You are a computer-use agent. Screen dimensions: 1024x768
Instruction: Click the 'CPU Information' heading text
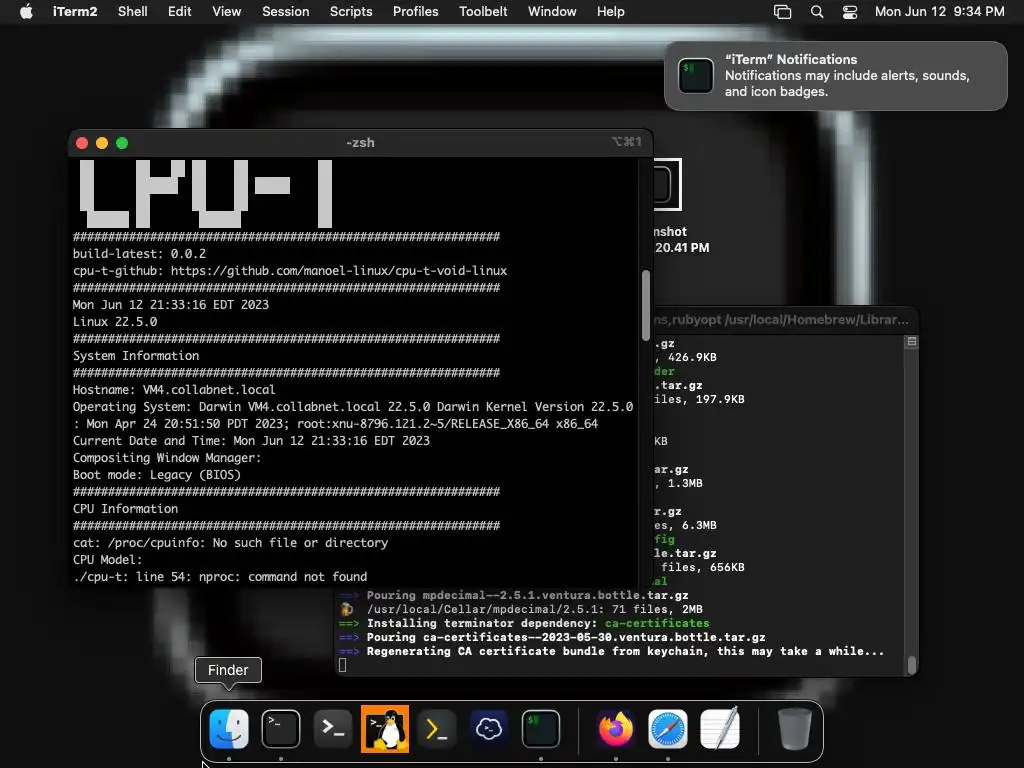(125, 508)
